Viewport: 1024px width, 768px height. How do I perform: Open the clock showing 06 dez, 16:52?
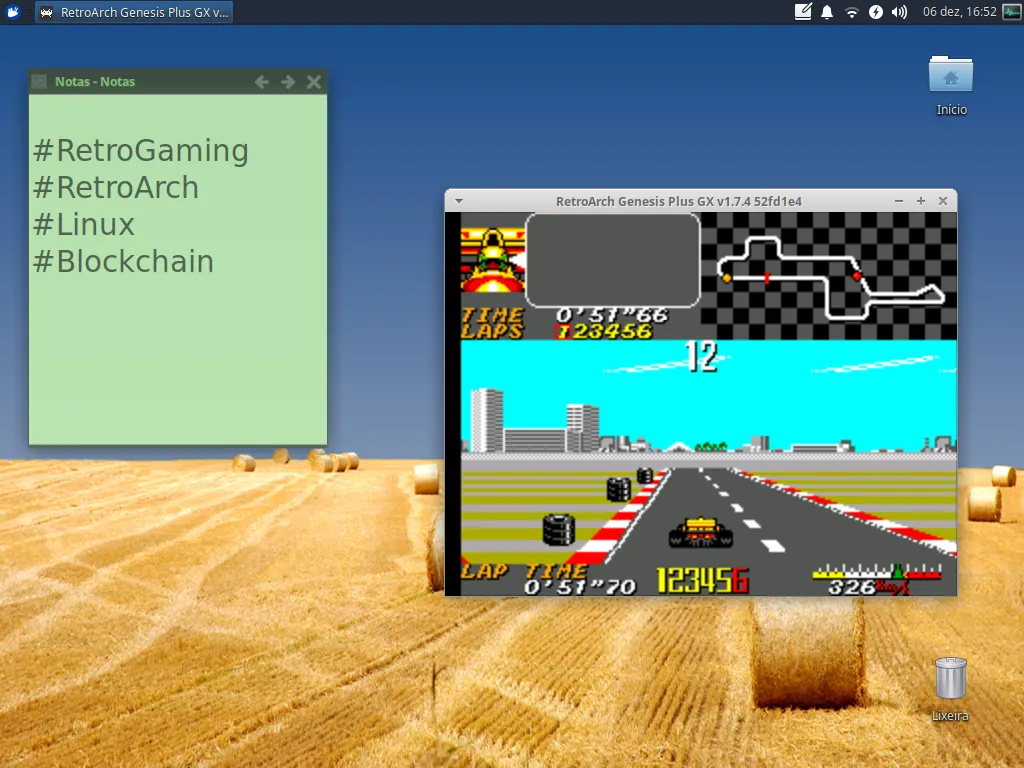click(959, 12)
